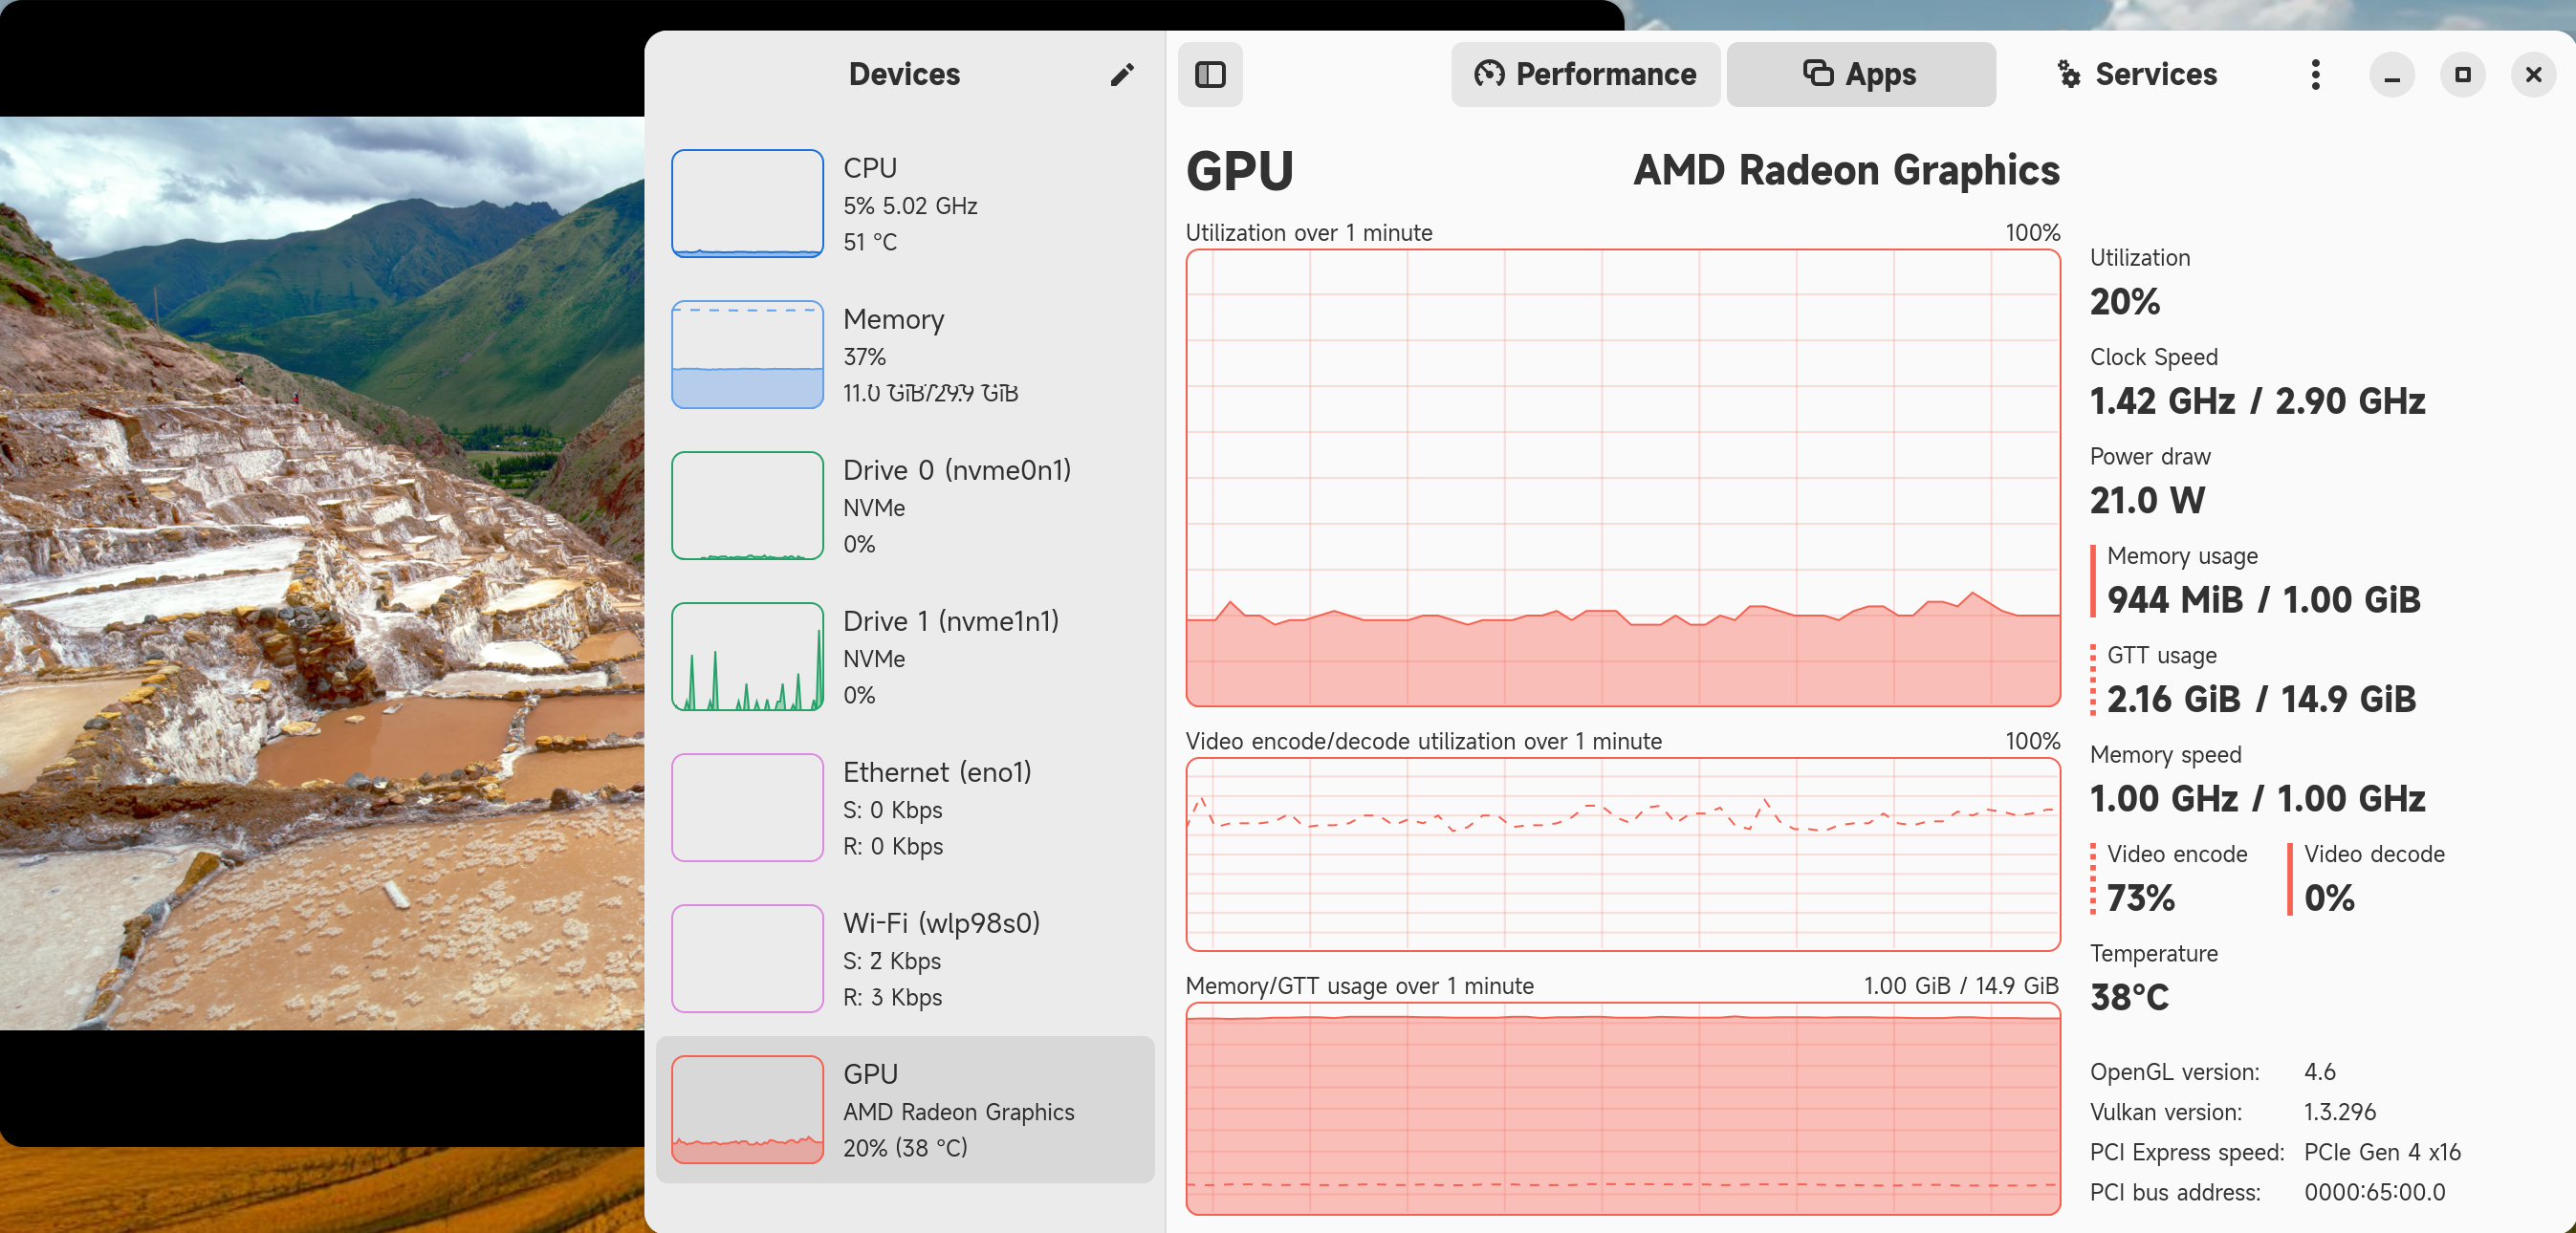Switch to the Apps tab
Image resolution: width=2576 pixels, height=1233 pixels.
pos(1860,75)
